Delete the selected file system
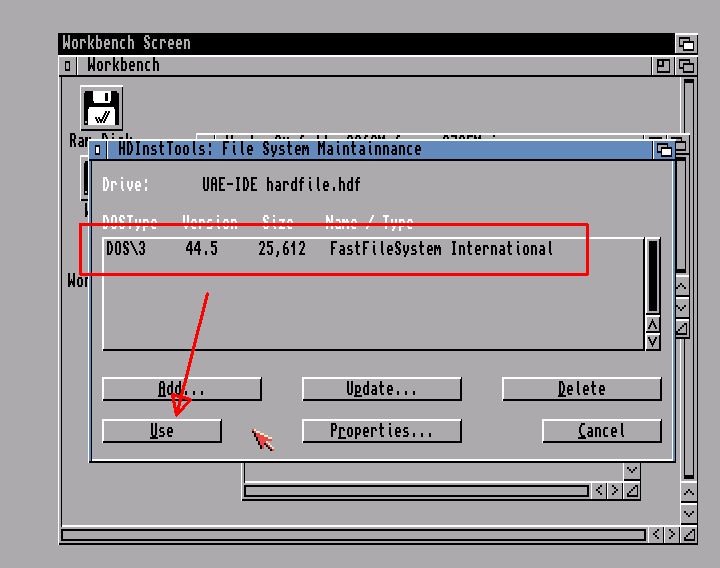The height and width of the screenshot is (568, 720). pos(581,389)
